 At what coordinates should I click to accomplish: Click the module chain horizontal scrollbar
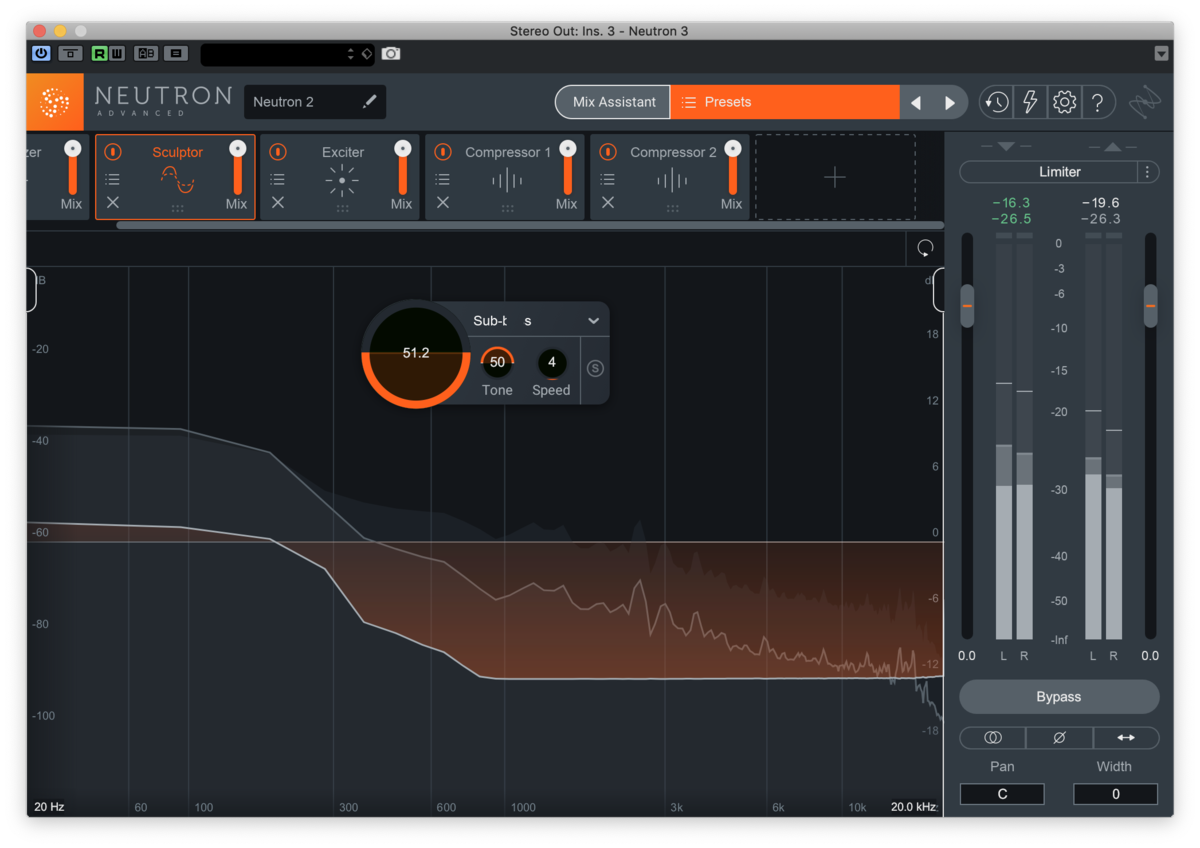tap(530, 225)
